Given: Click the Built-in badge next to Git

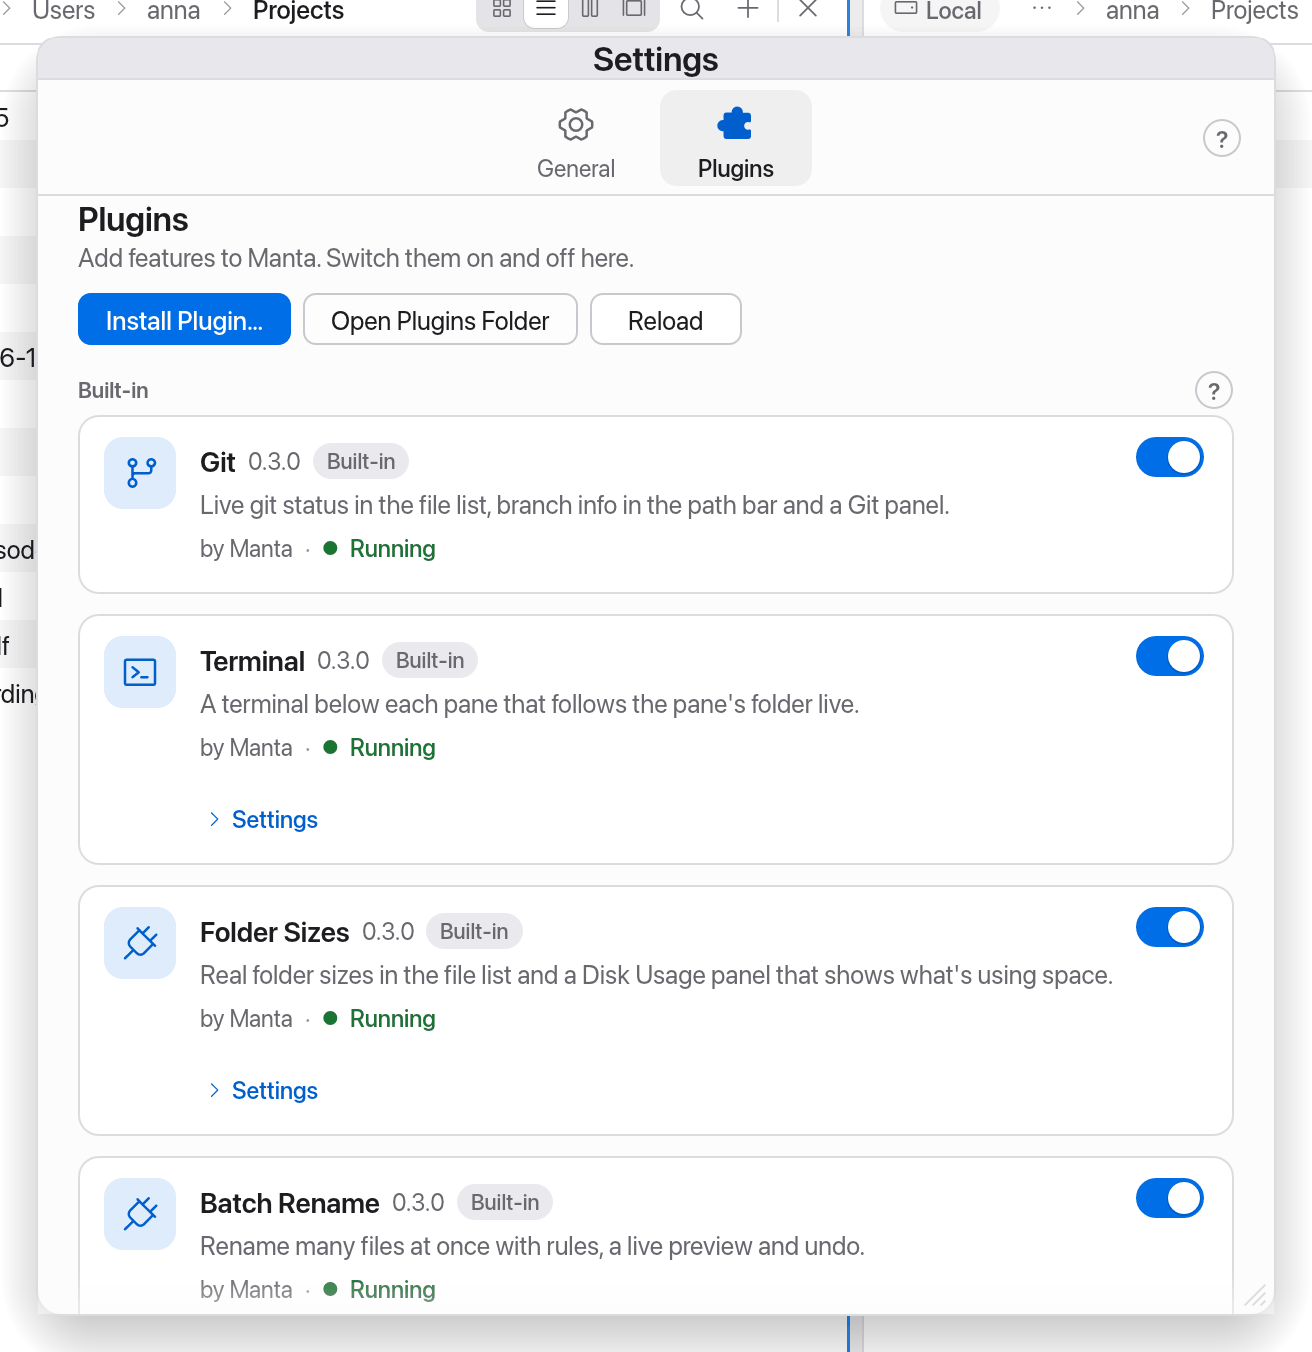Looking at the screenshot, I should click(361, 462).
